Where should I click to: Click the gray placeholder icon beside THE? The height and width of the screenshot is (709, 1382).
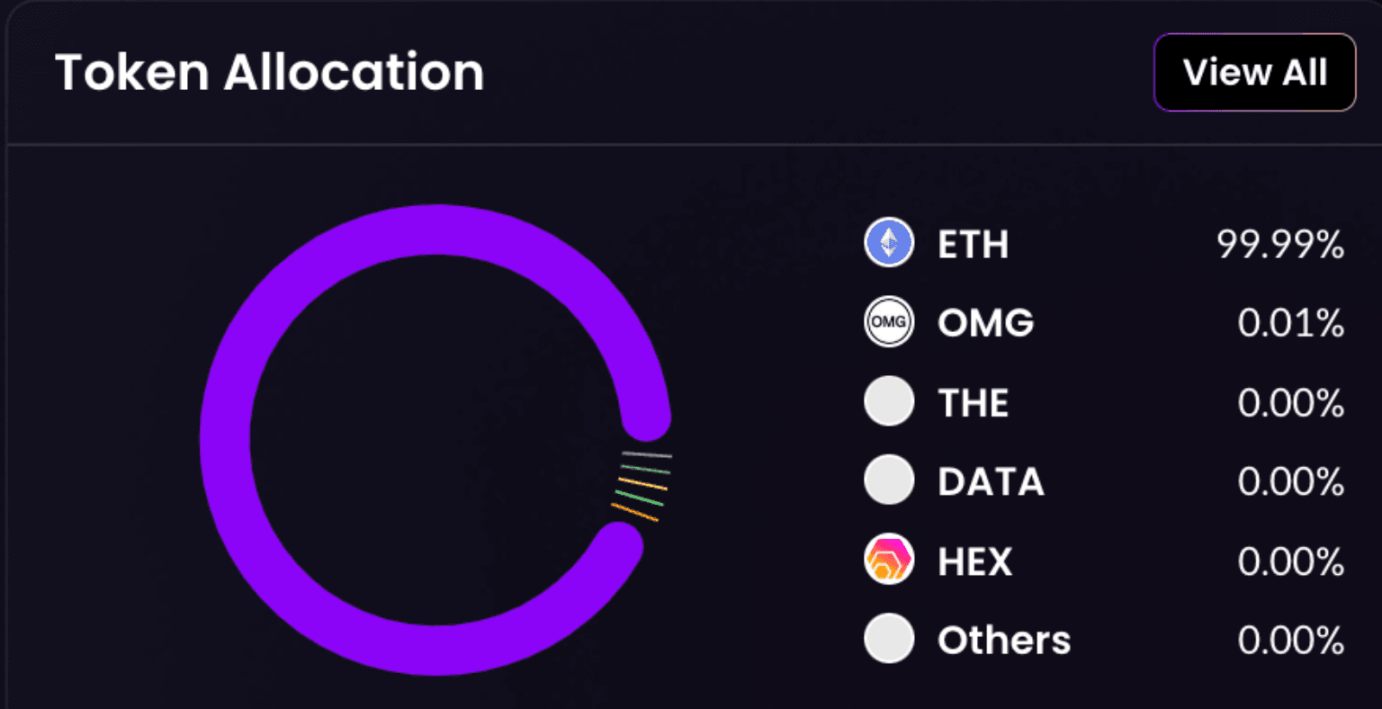pyautogui.click(x=888, y=402)
